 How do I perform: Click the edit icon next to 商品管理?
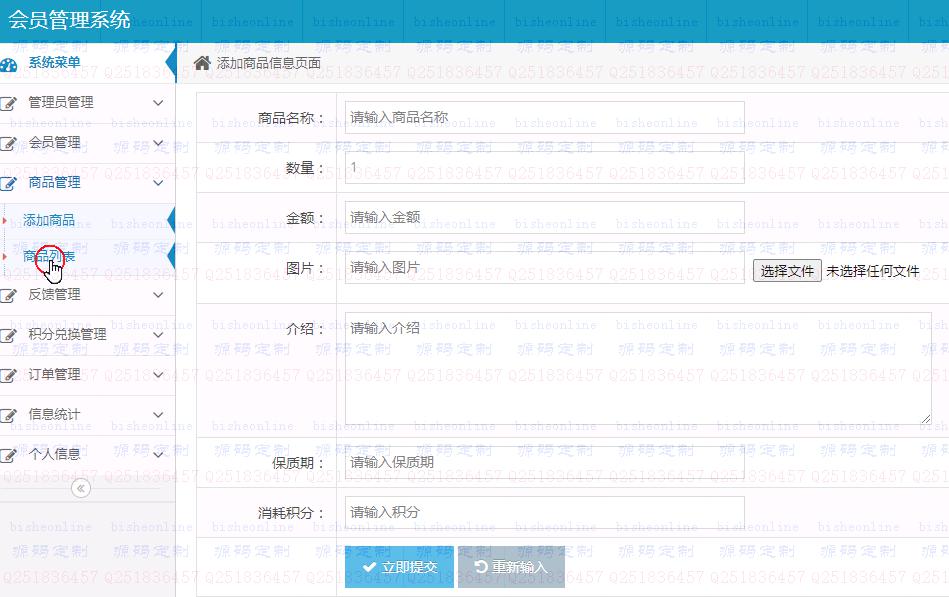coord(8,183)
